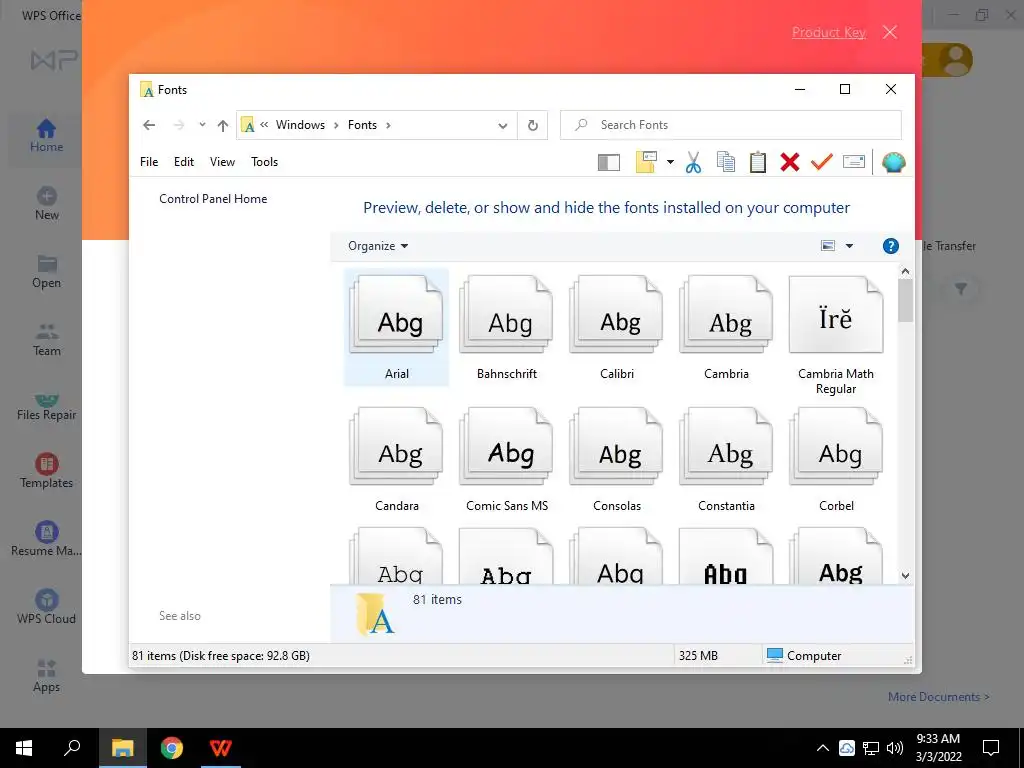
Task: Open Files Repair in WPS sidebar
Action: coord(46,406)
